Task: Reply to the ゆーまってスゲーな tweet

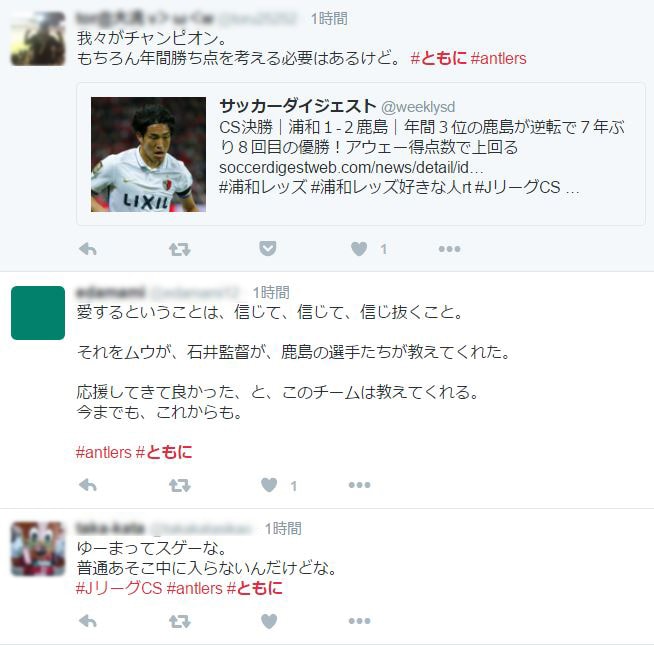Action: click(x=88, y=621)
